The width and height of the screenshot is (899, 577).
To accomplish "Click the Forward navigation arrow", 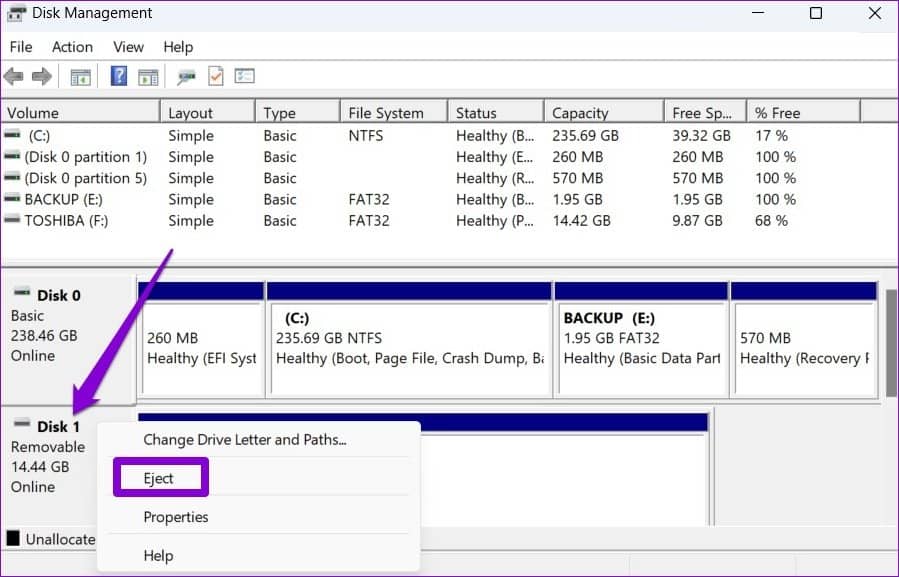I will coord(40,76).
